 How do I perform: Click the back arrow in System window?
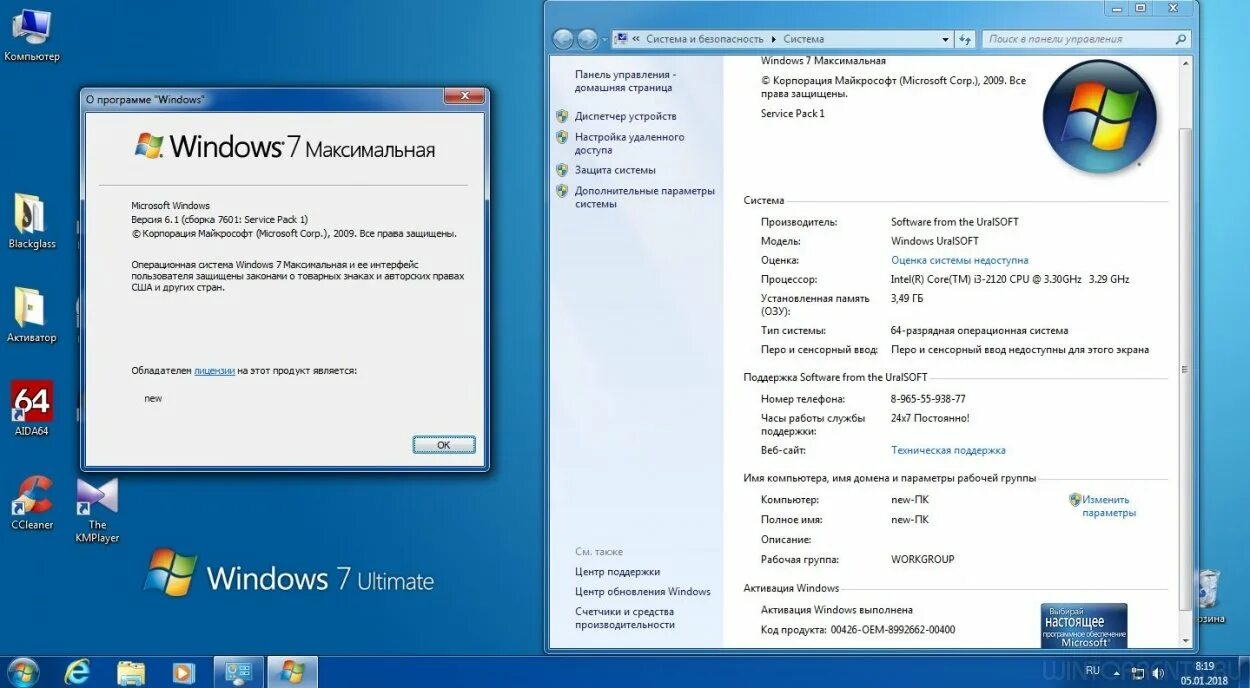click(563, 39)
